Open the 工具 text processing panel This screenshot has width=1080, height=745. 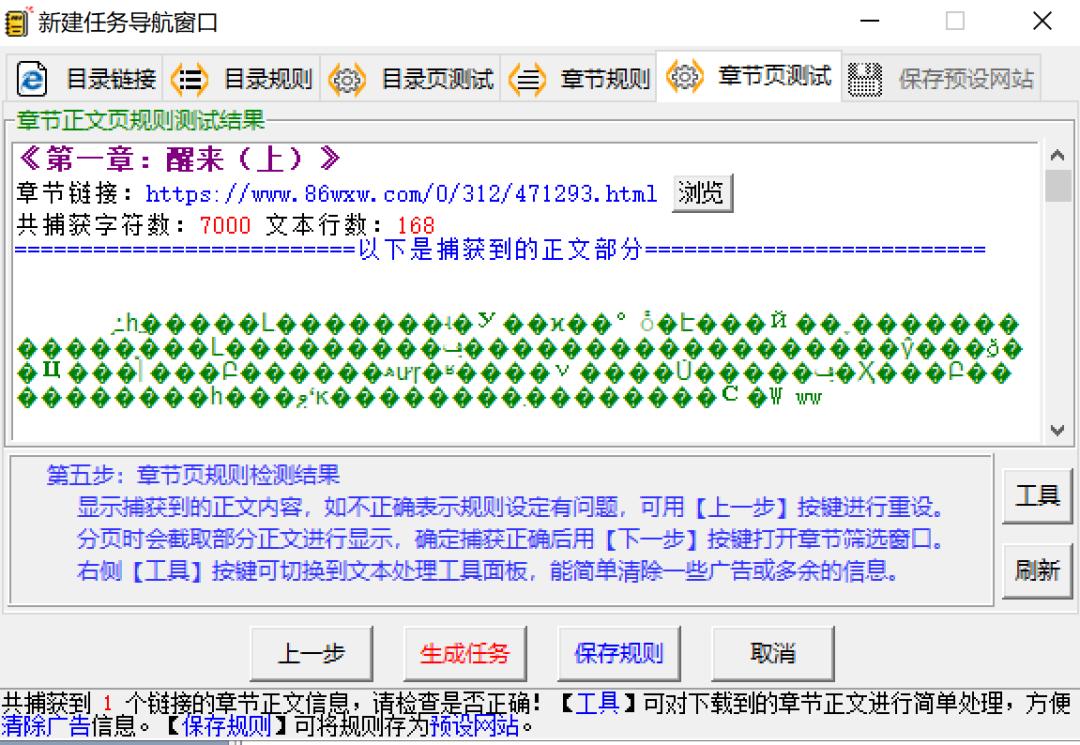pyautogui.click(x=1037, y=495)
